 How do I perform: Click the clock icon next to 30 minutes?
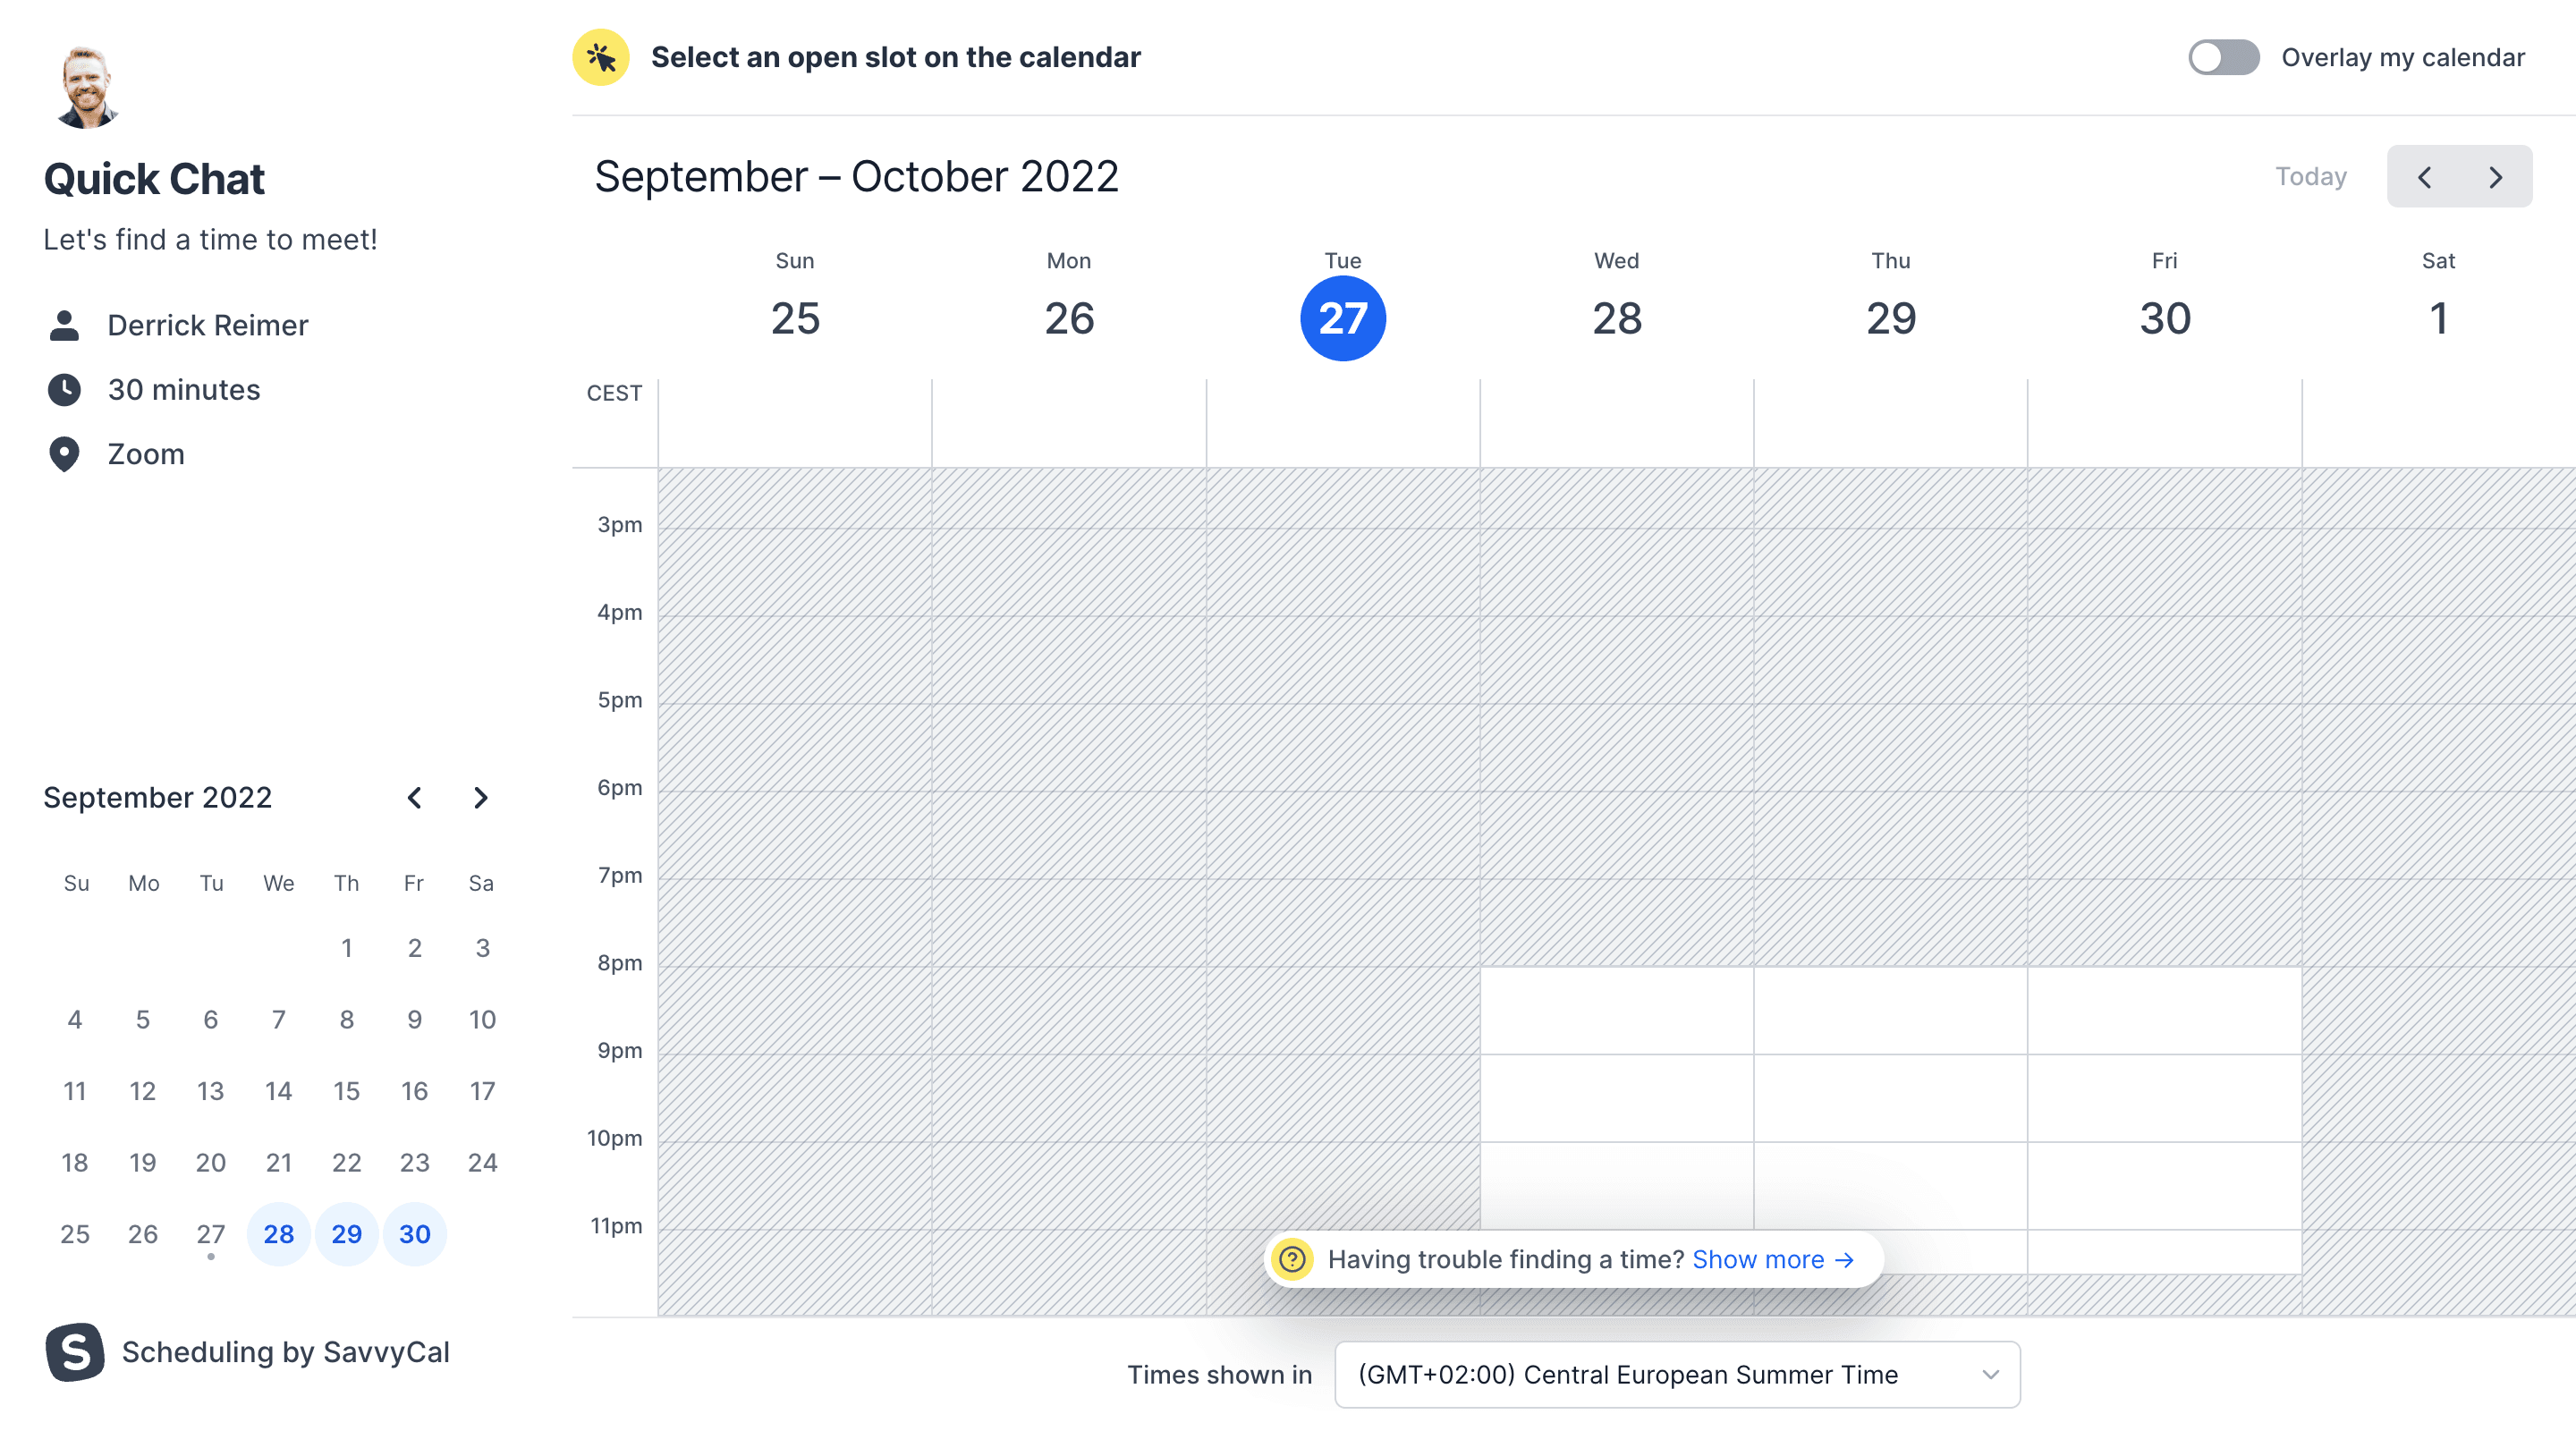pos(64,389)
